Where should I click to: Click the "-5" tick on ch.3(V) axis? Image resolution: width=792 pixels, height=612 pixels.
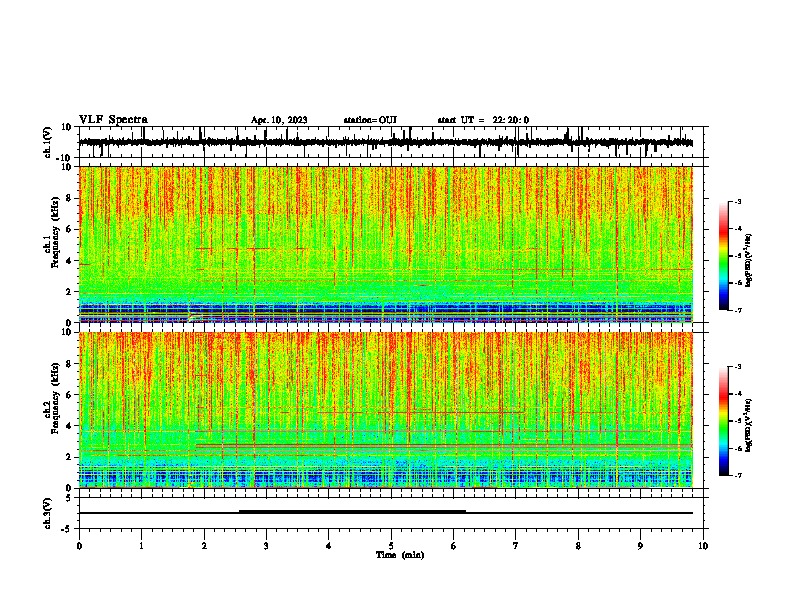click(x=68, y=529)
